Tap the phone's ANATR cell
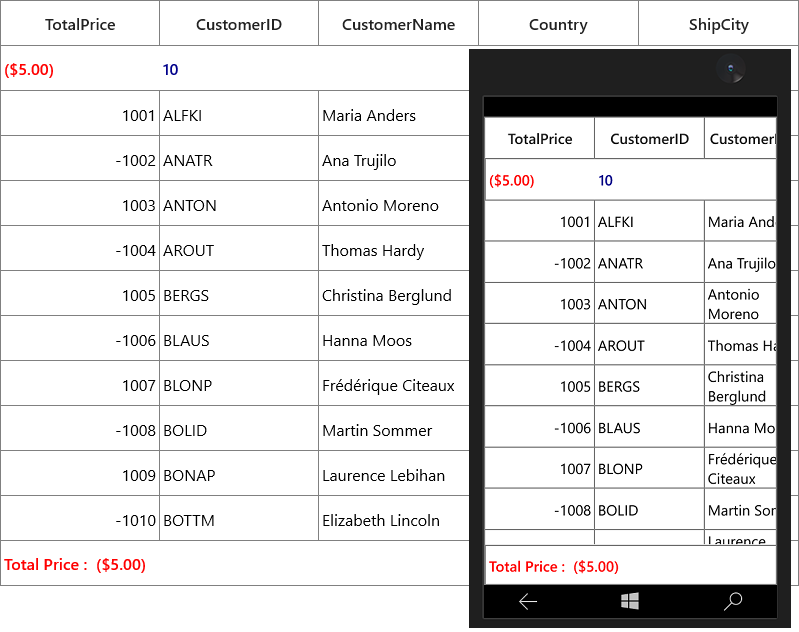Image resolution: width=799 pixels, height=632 pixels. click(649, 262)
